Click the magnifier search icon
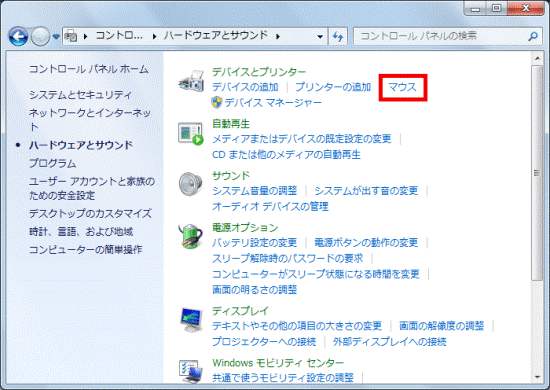 (x=533, y=36)
